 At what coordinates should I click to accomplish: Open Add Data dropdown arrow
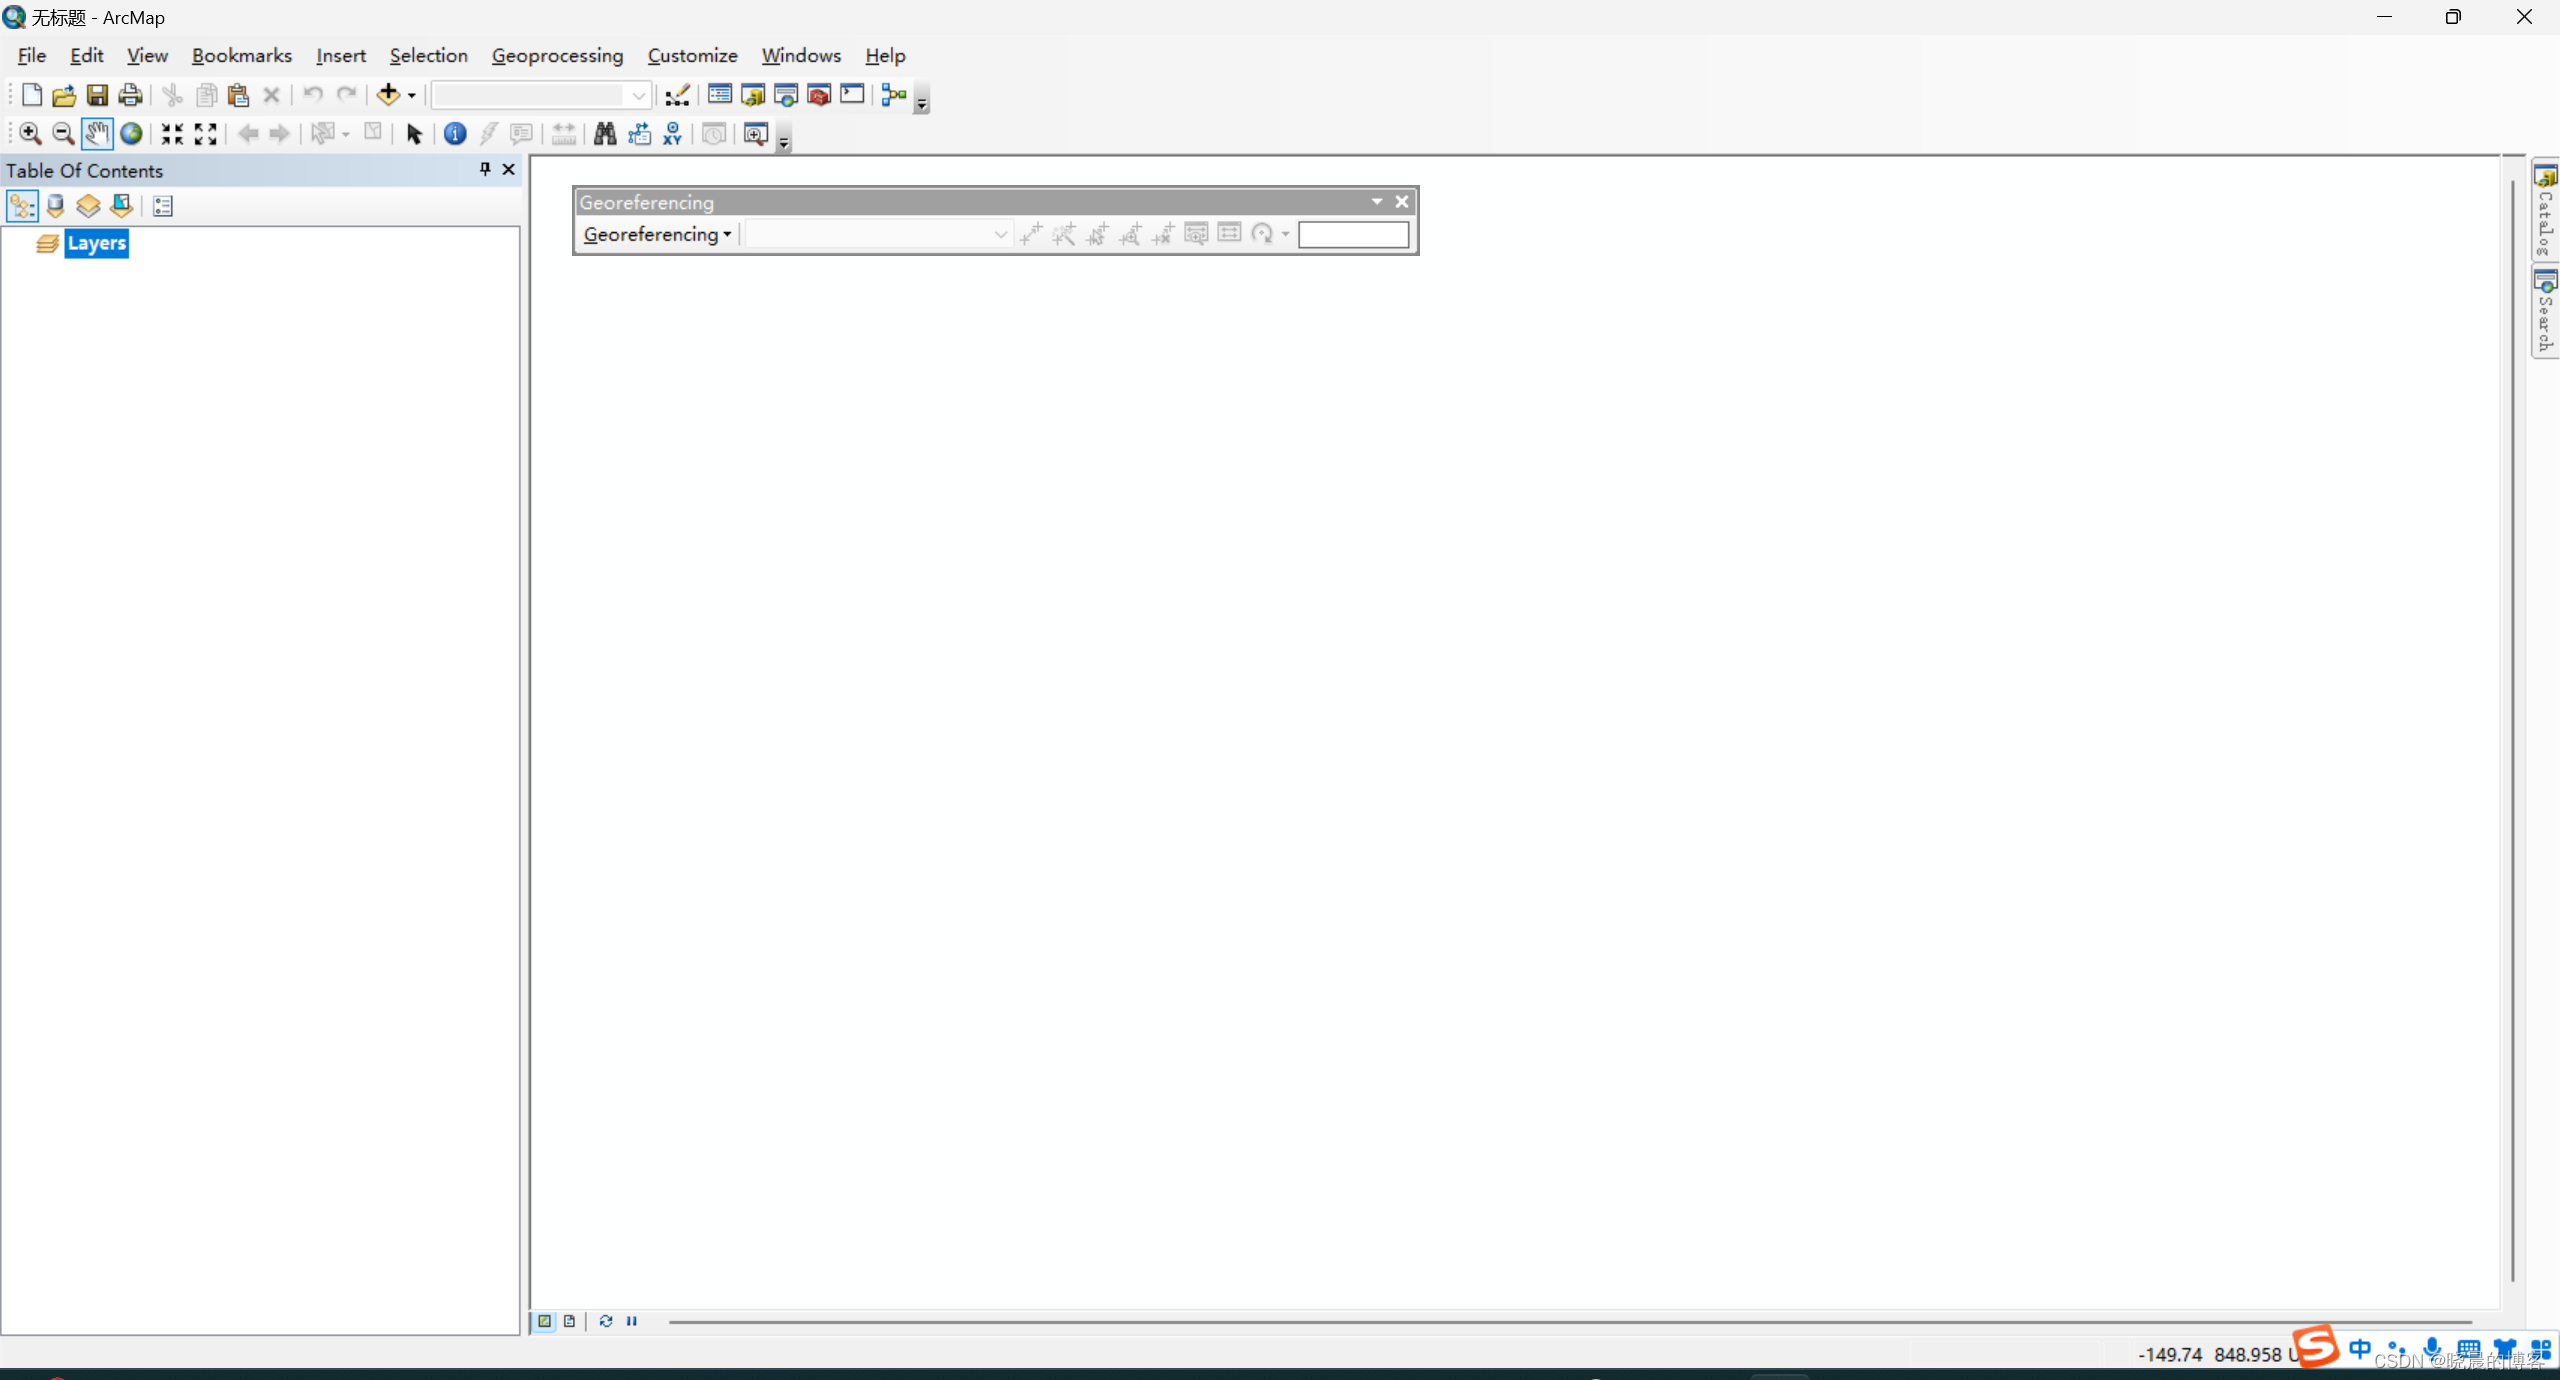(x=411, y=96)
